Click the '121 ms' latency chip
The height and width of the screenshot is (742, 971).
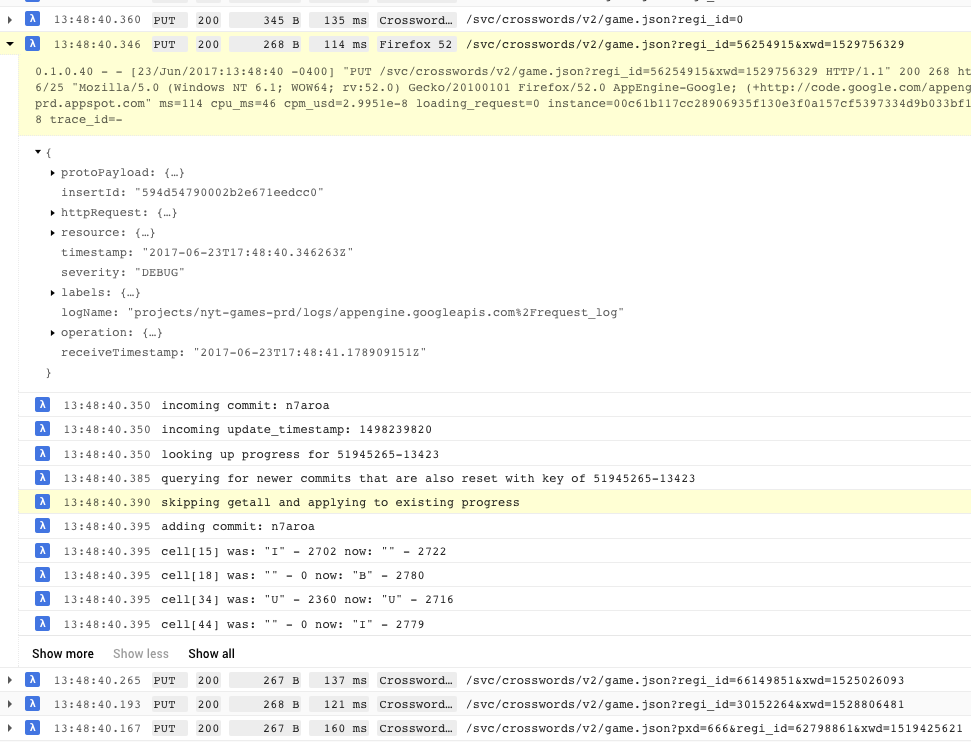pyautogui.click(x=339, y=704)
